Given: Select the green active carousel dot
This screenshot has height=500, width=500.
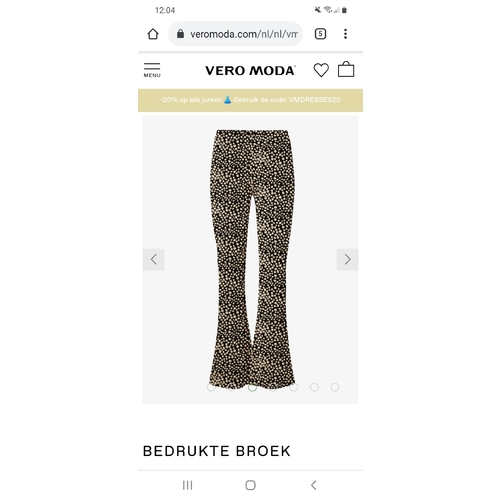Looking at the screenshot, I should [252, 387].
